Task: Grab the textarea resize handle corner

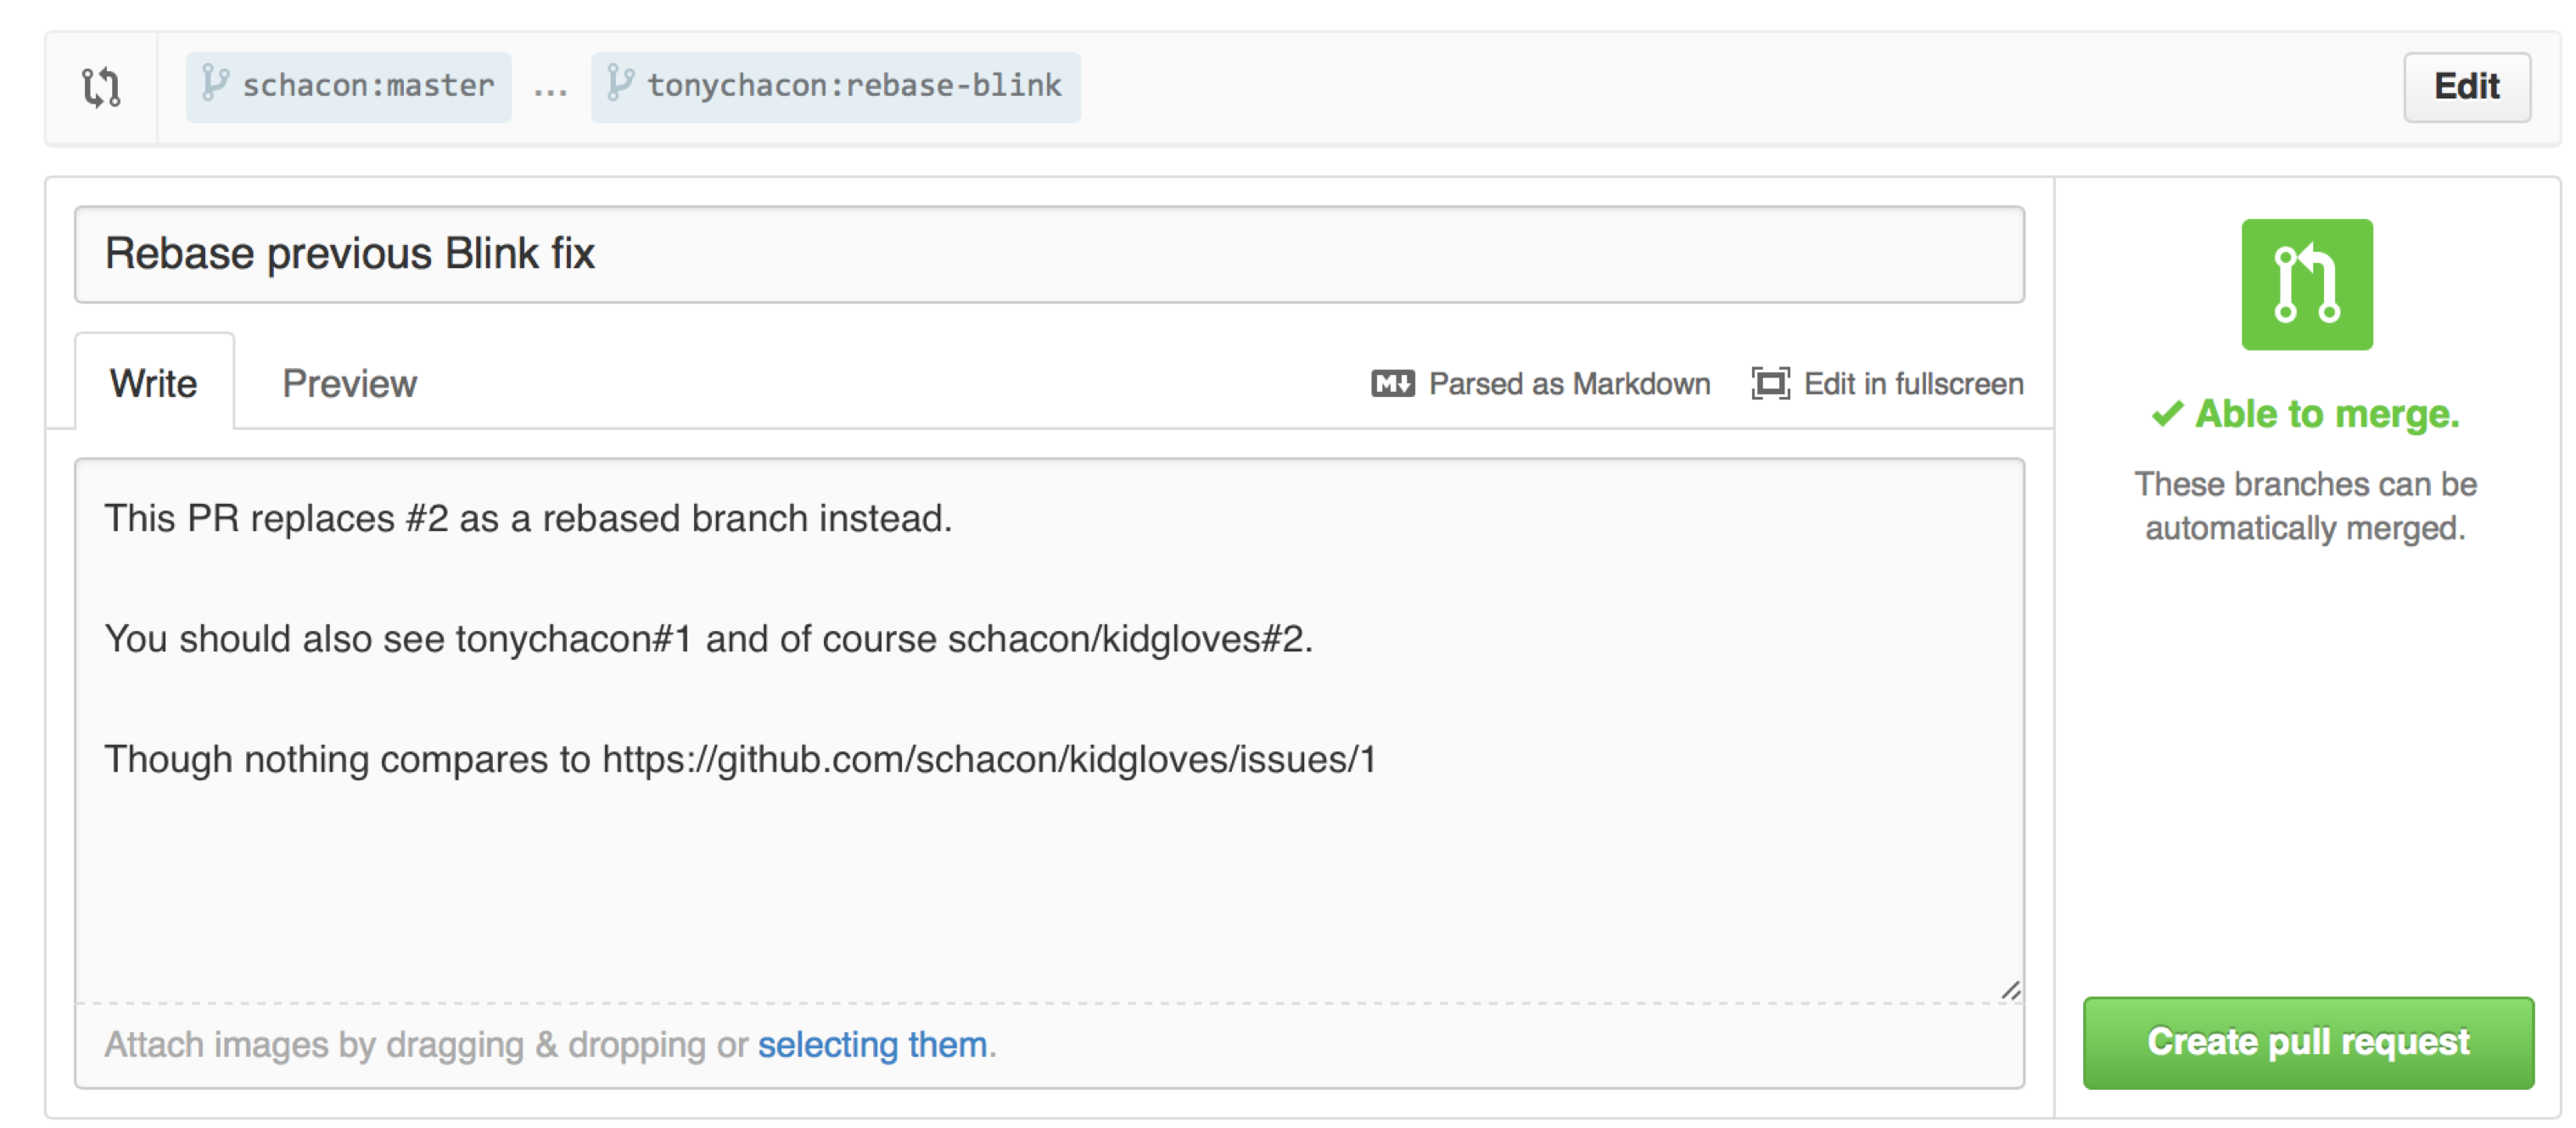Action: pyautogui.click(x=2011, y=991)
